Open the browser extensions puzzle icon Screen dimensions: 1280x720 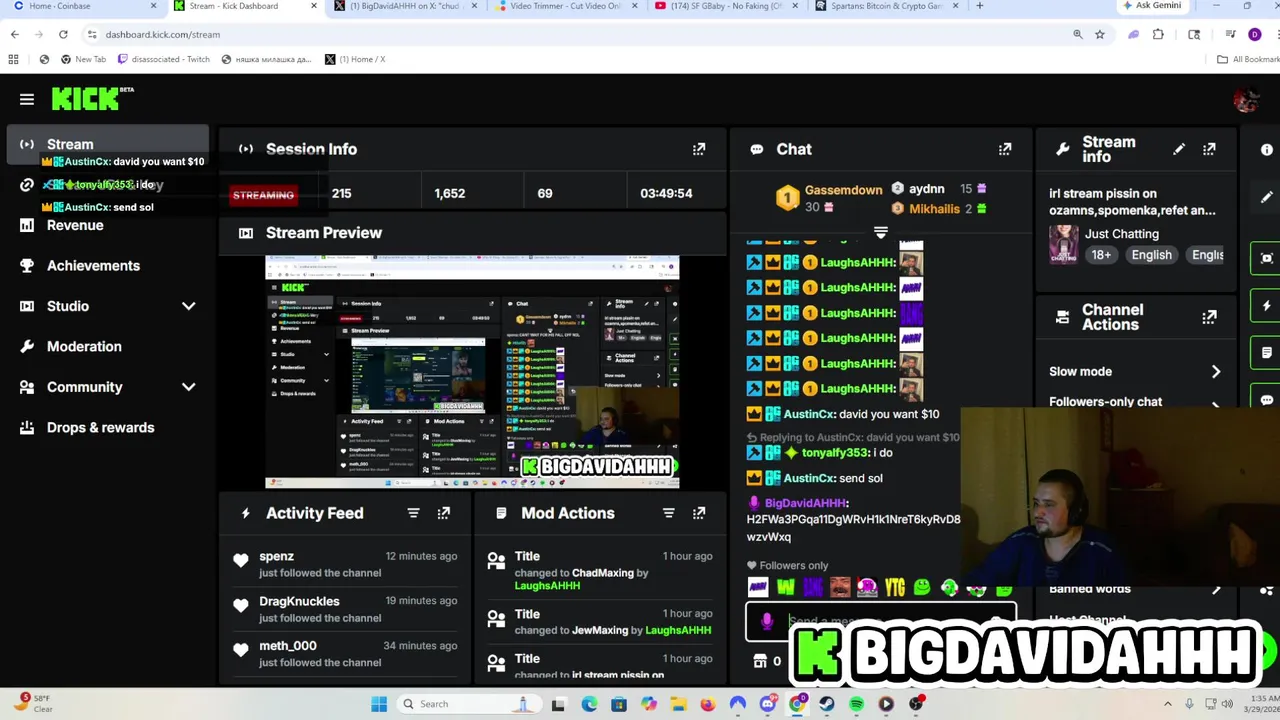click(x=1158, y=34)
